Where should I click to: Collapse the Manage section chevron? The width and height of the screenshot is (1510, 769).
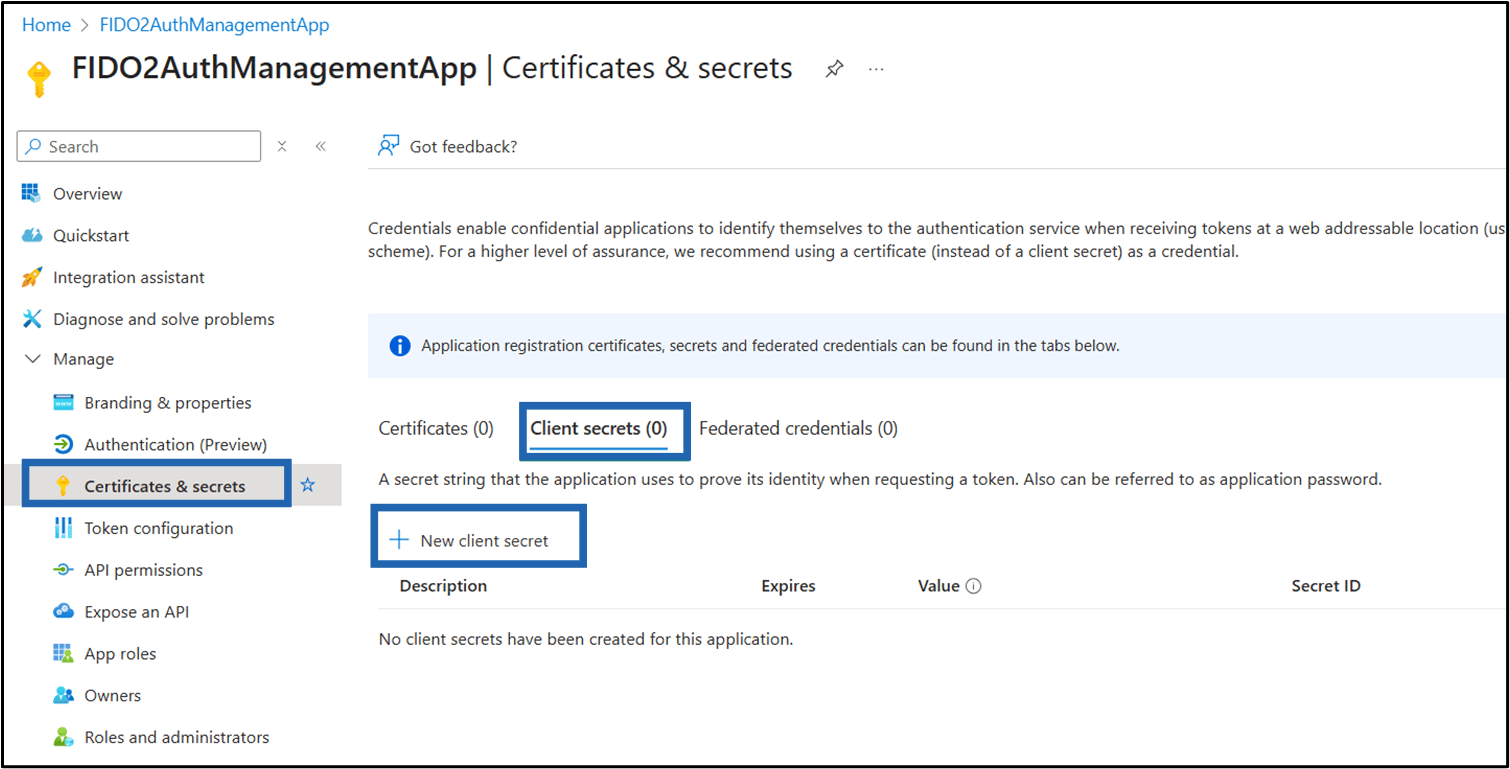32,359
